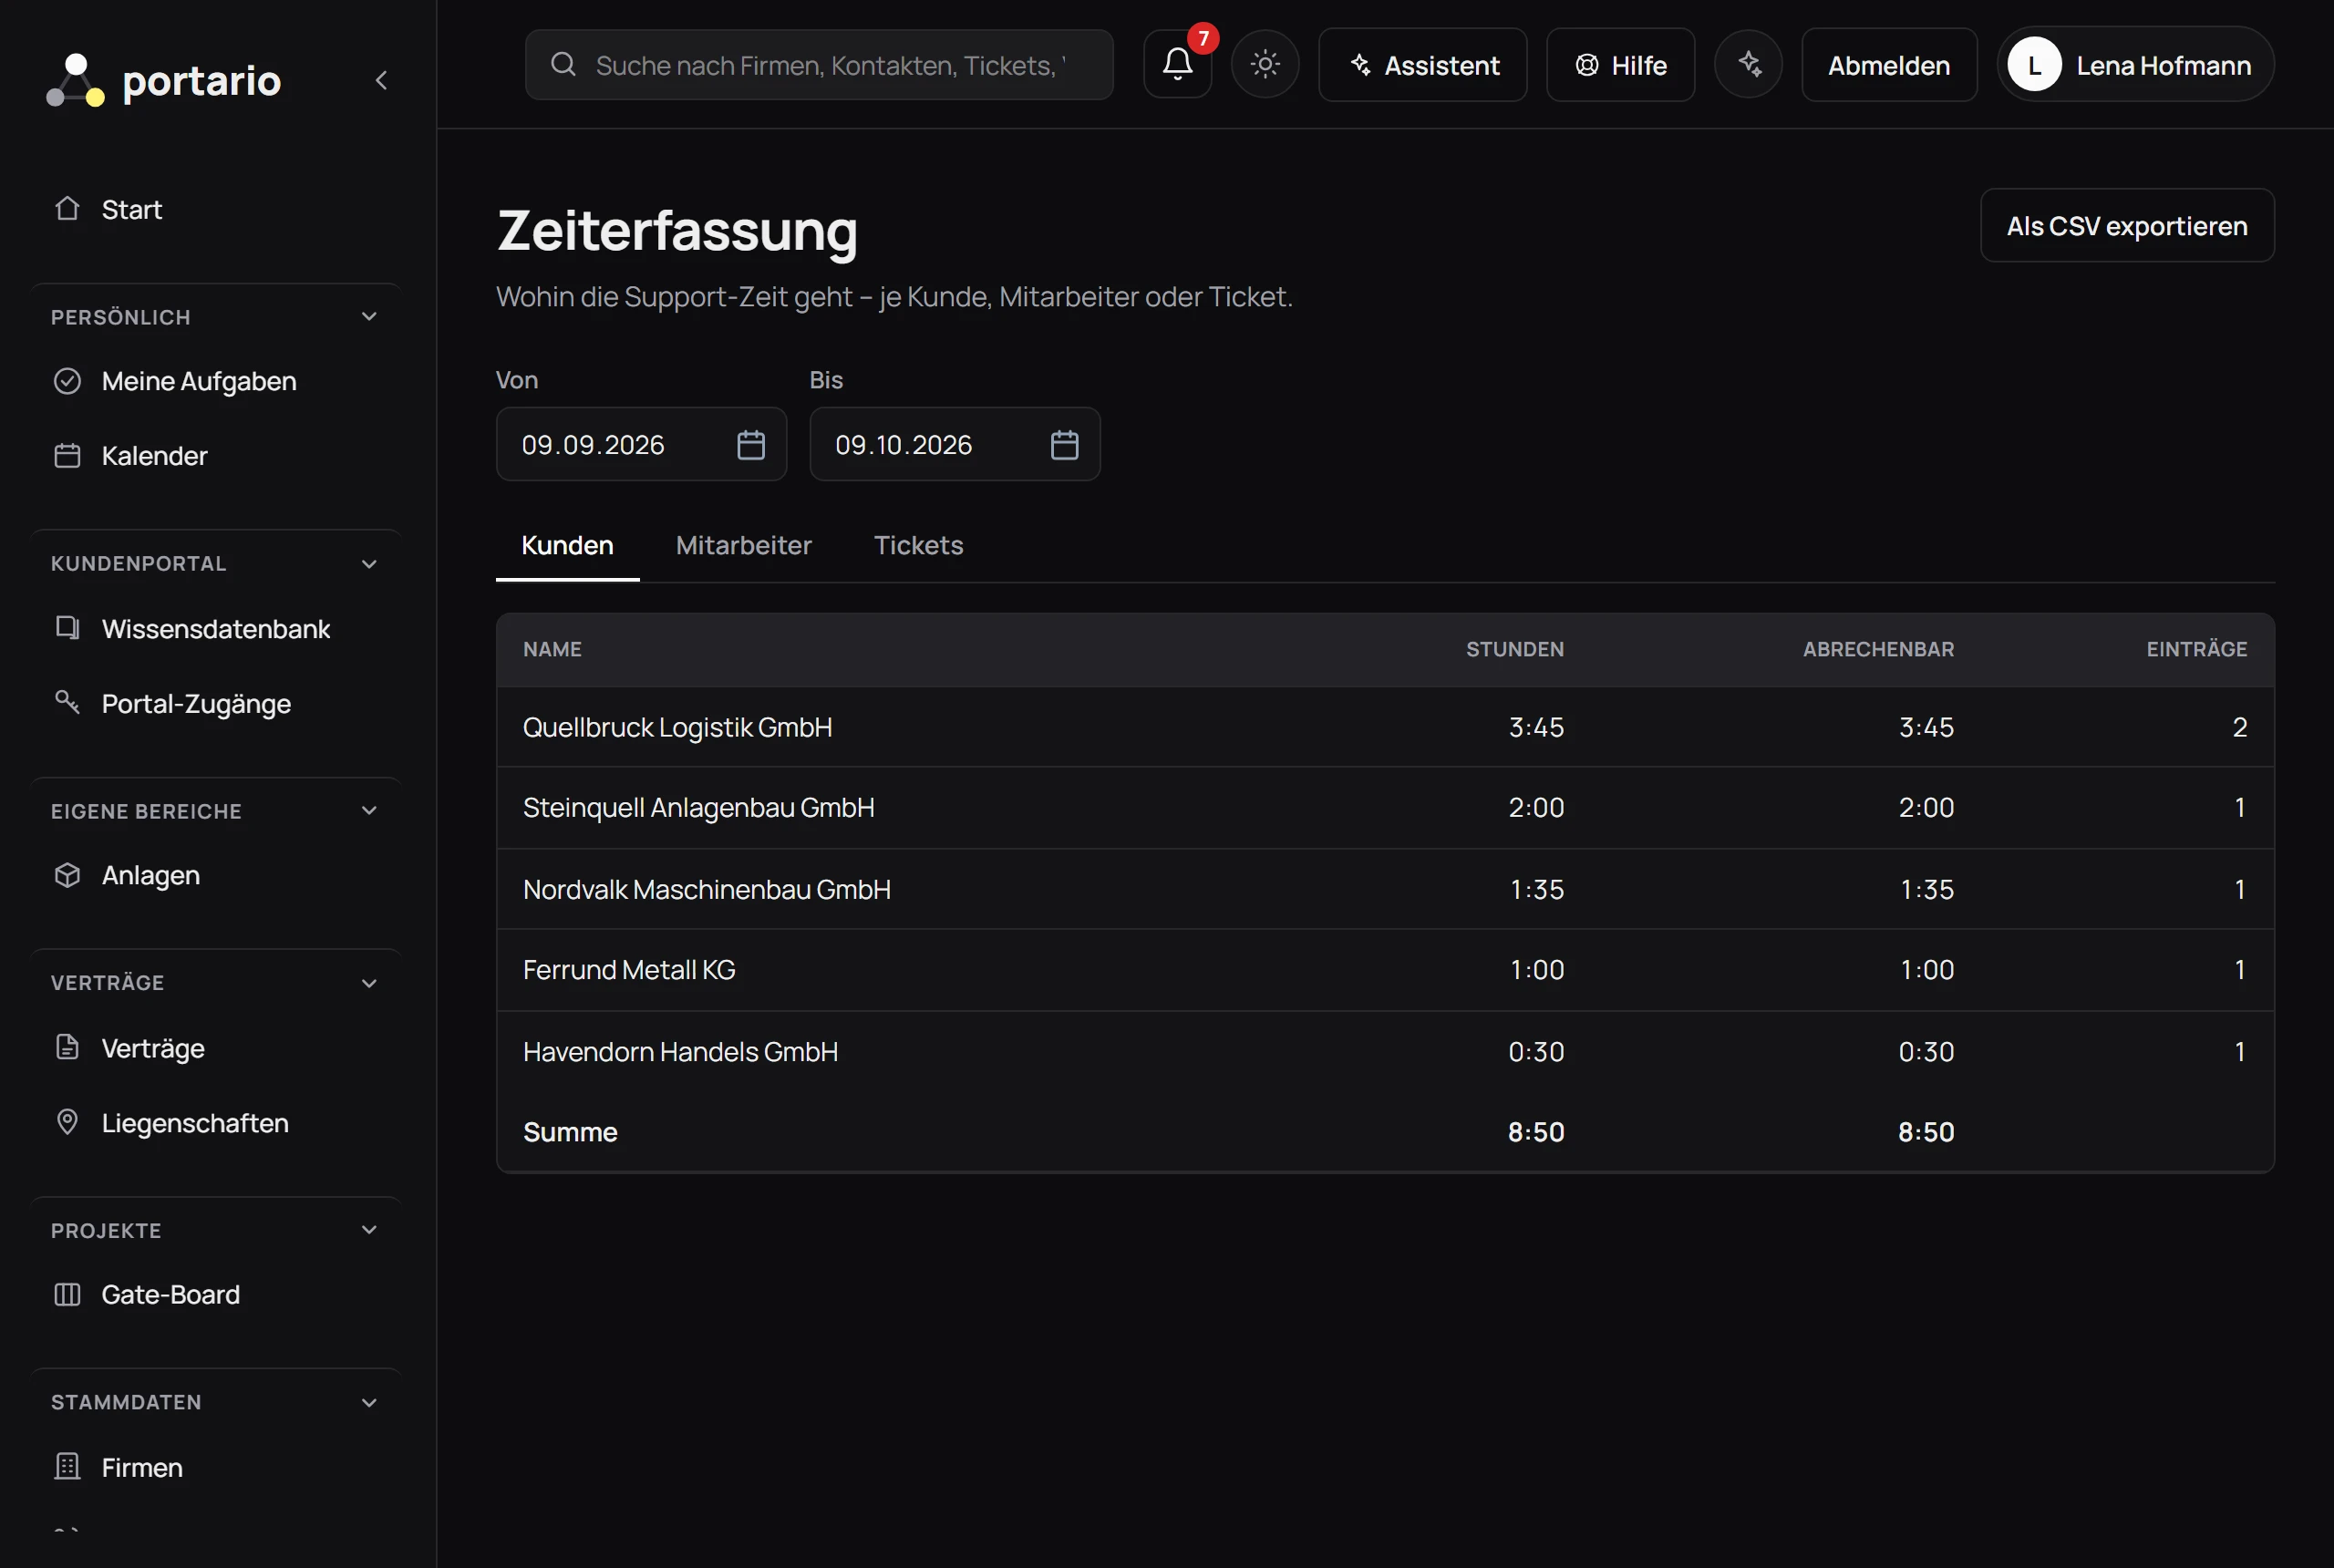Open the Verträge sidebar item
Screen dimensions: 2334x1568
click(216, 1048)
